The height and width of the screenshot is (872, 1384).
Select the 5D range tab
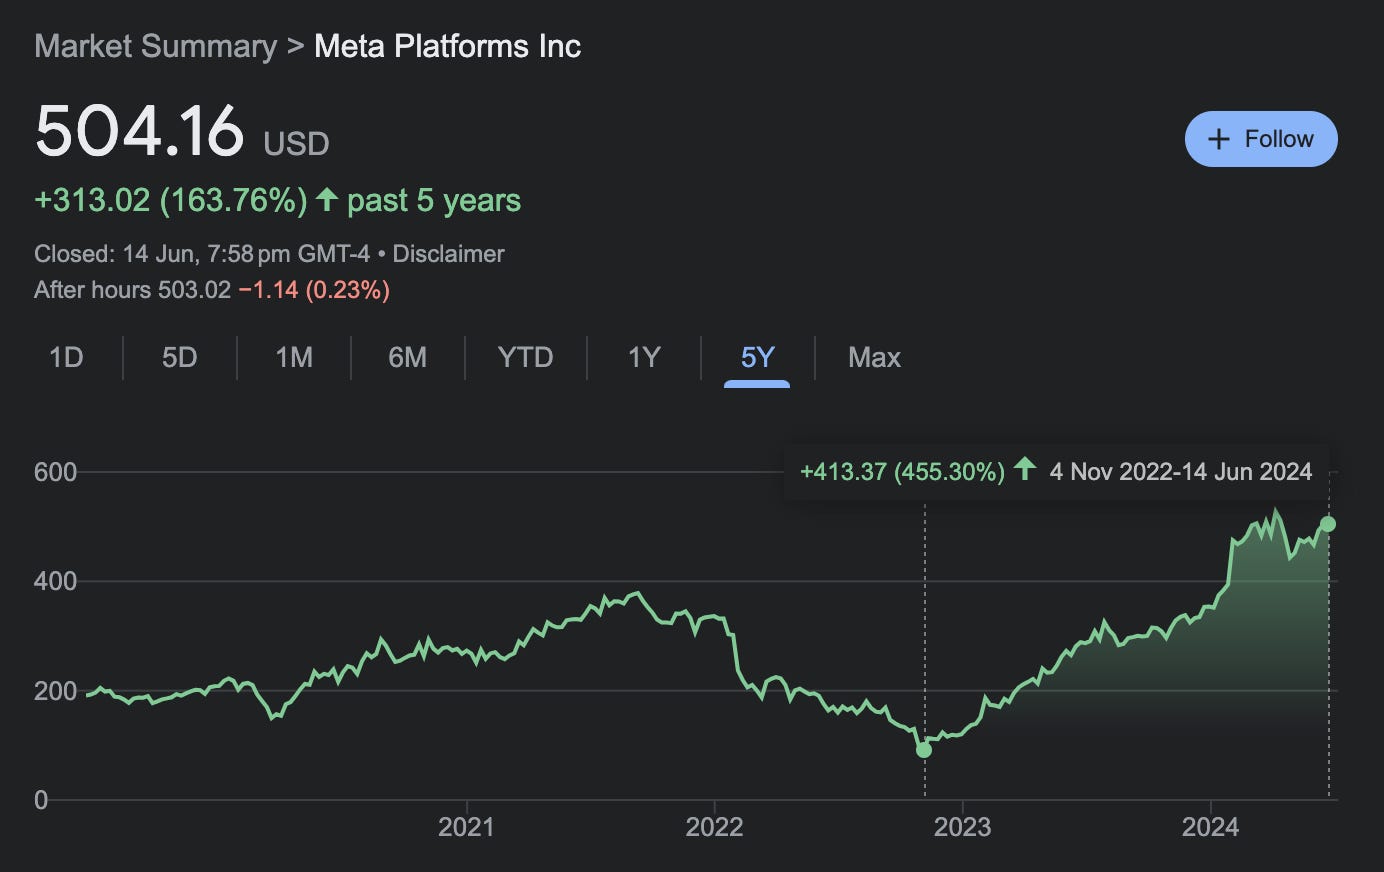pyautogui.click(x=180, y=357)
